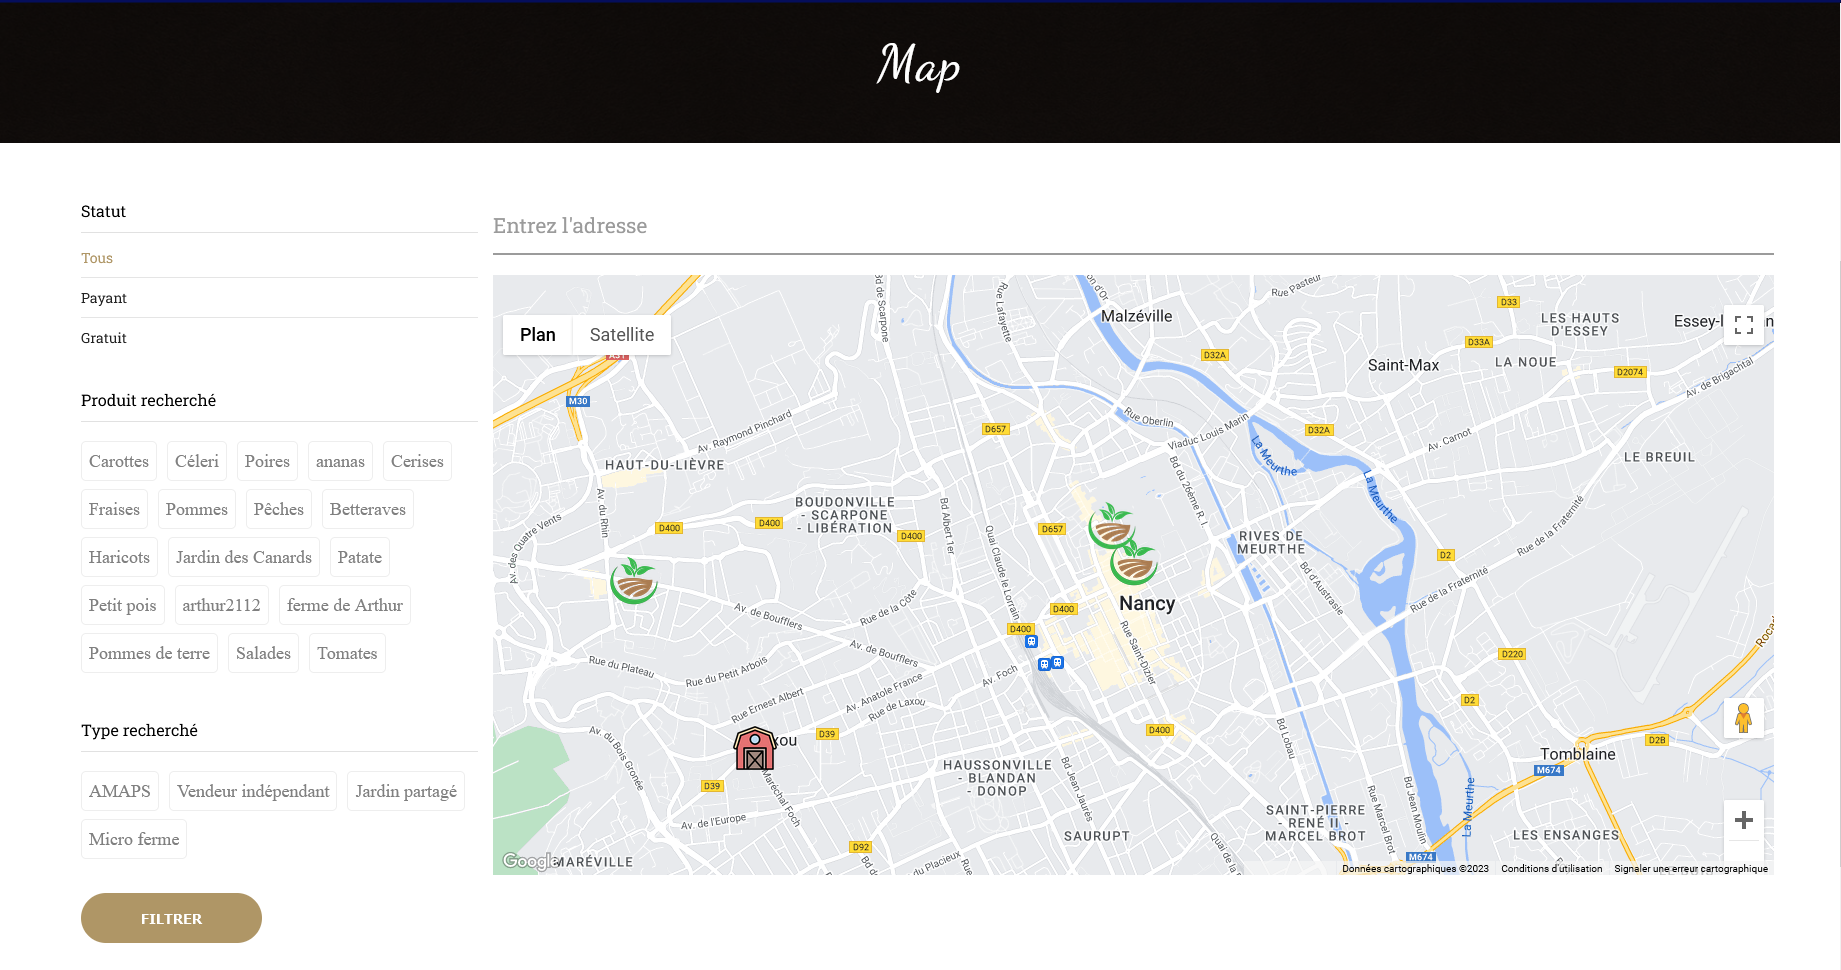Open Signaler une erreur cartographique link

pyautogui.click(x=1690, y=869)
